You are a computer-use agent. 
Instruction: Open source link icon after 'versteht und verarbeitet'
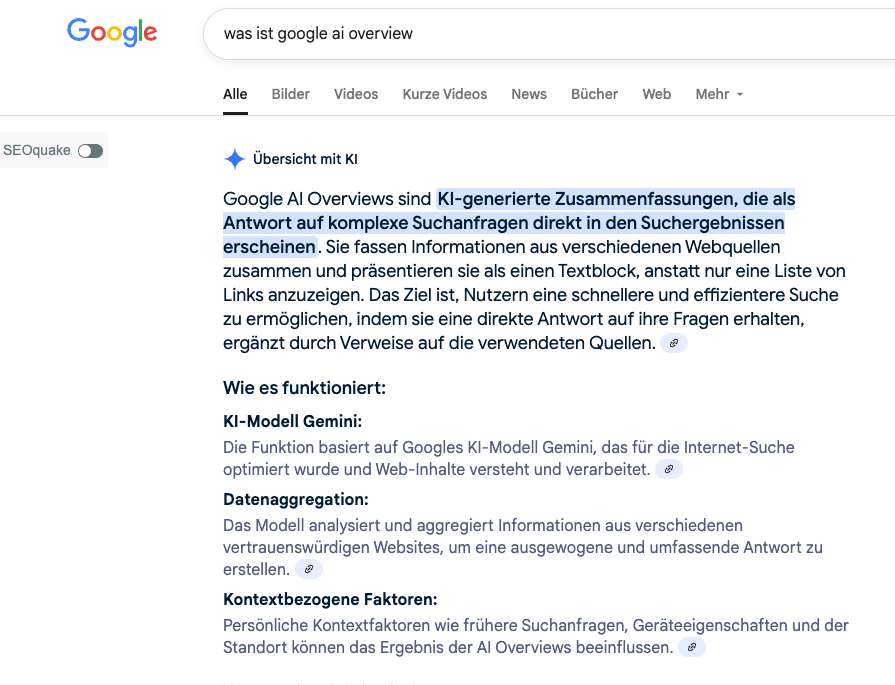tap(669, 469)
